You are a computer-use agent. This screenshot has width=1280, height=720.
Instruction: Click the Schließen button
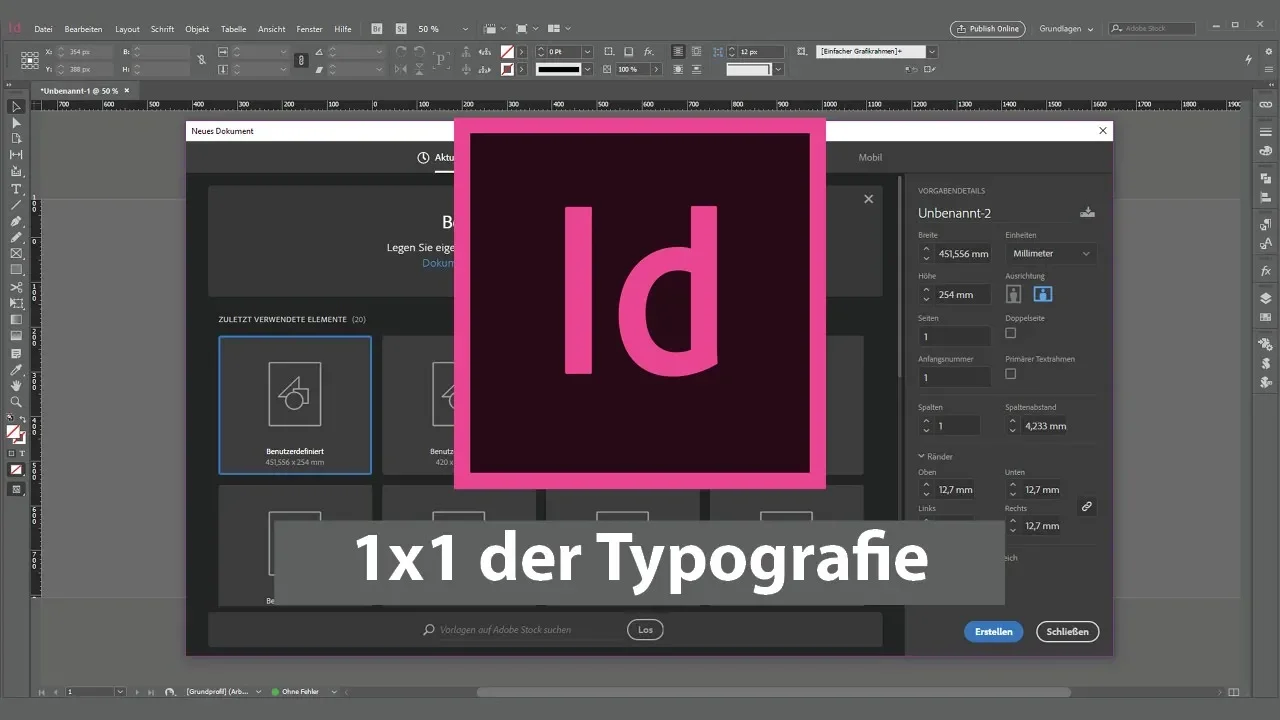click(1067, 631)
